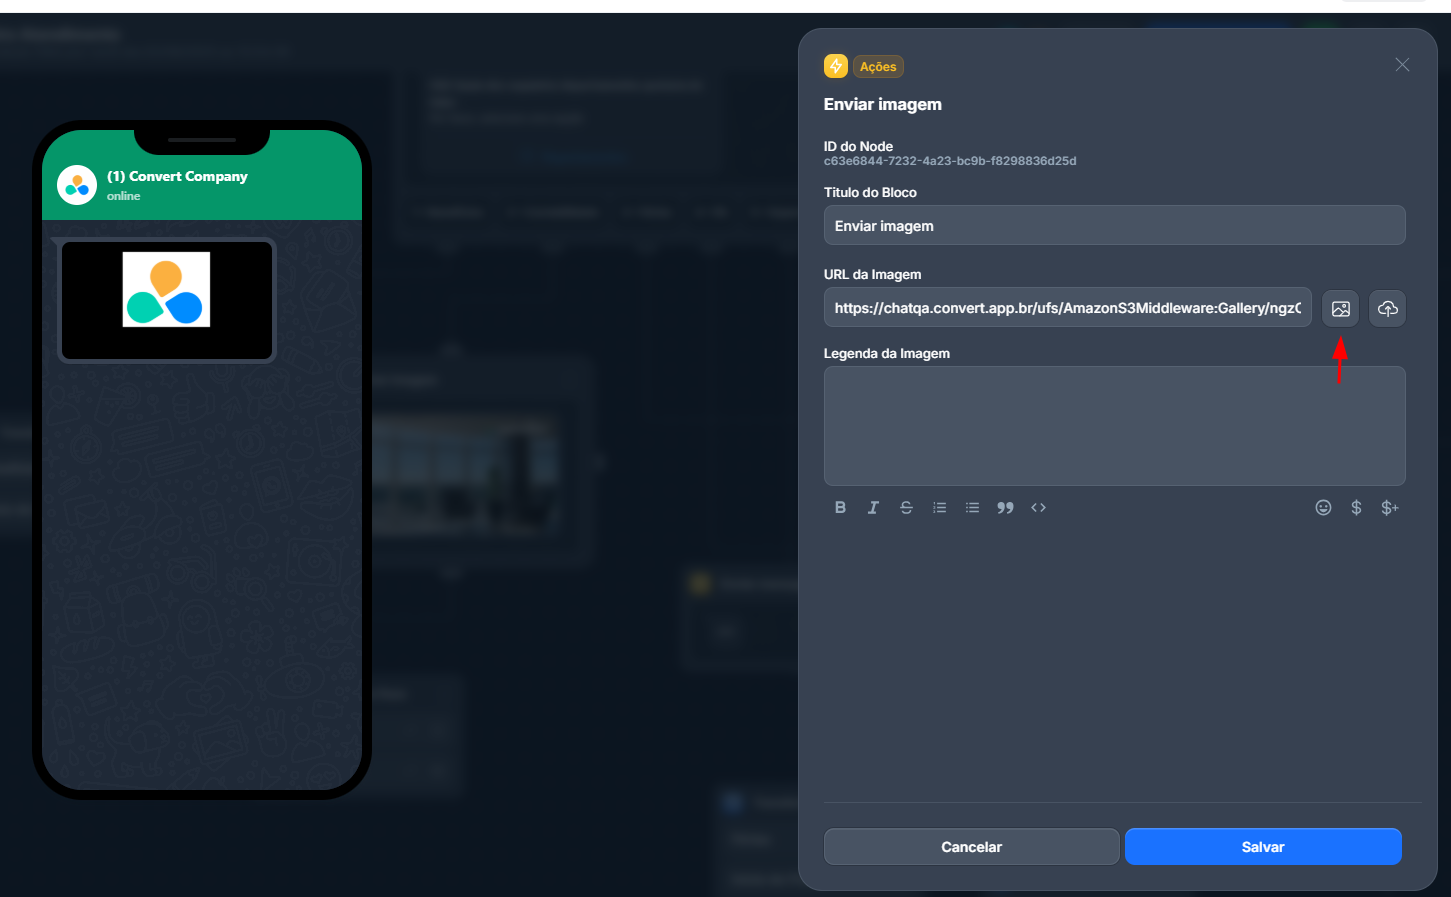1451x897 pixels.
Task: Edit the Titulo do Bloco field
Action: [x=1114, y=226]
